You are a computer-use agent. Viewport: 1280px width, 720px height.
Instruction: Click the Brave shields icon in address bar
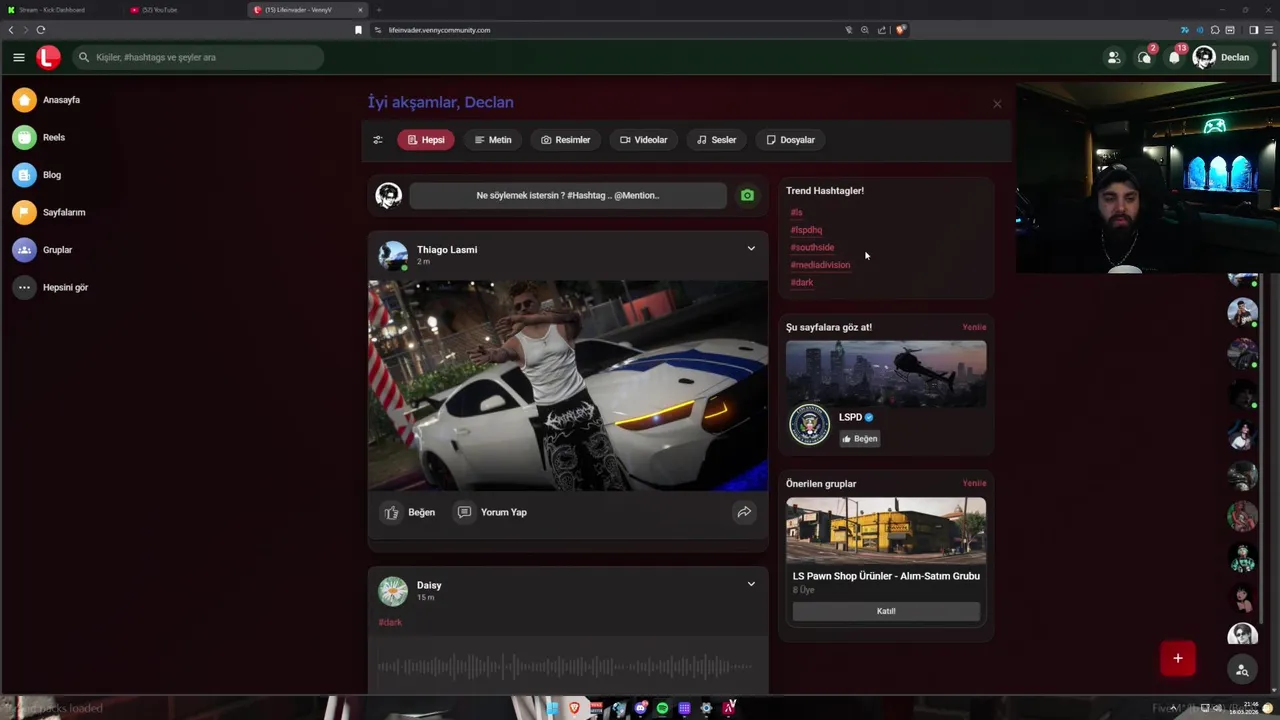(x=900, y=30)
